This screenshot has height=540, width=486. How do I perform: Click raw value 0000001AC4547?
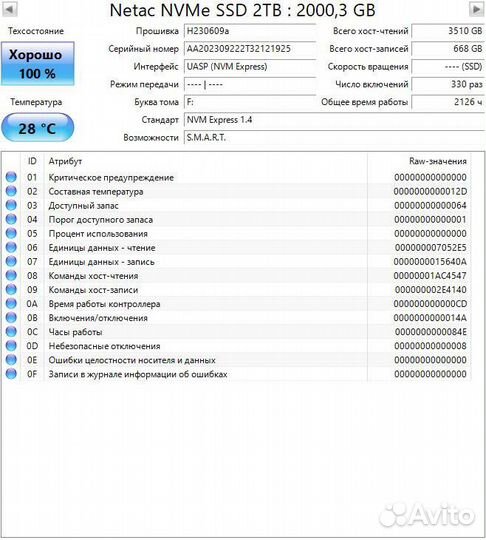[430, 276]
